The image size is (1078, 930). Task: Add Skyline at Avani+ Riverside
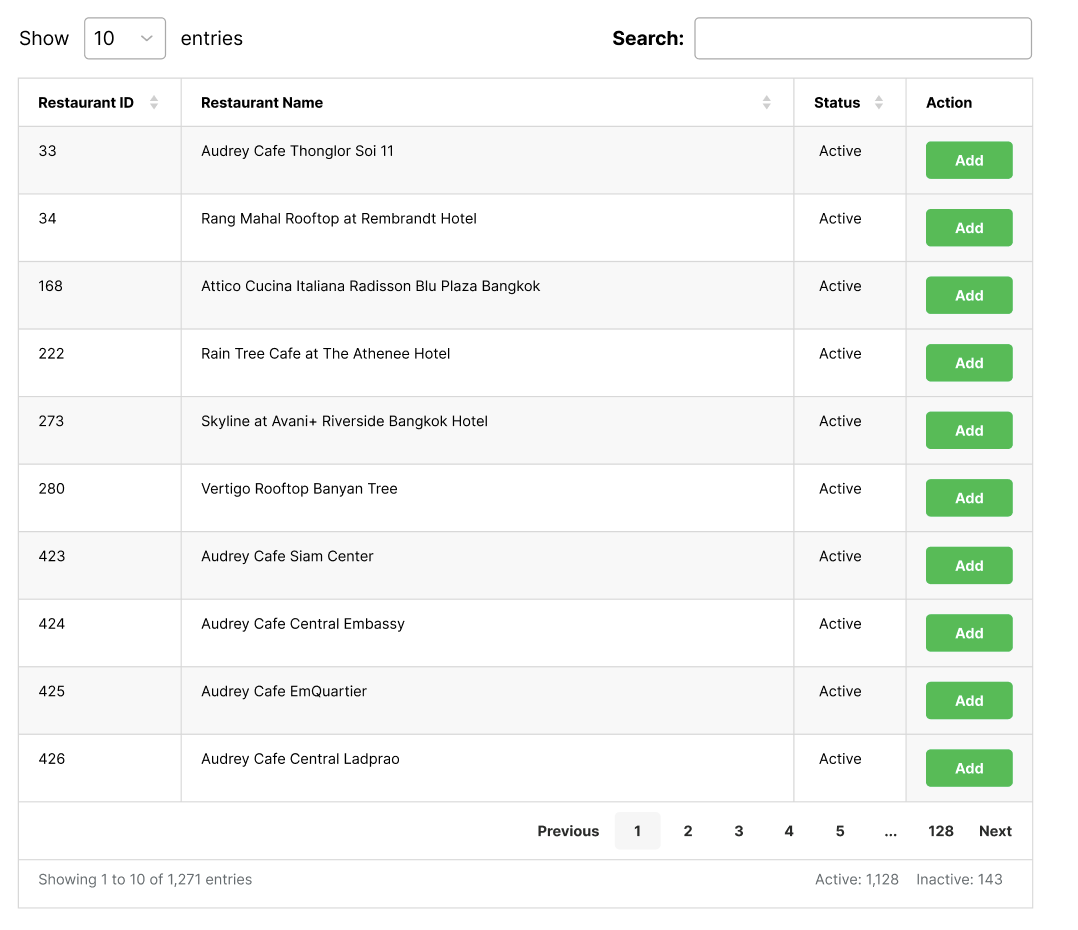point(968,430)
